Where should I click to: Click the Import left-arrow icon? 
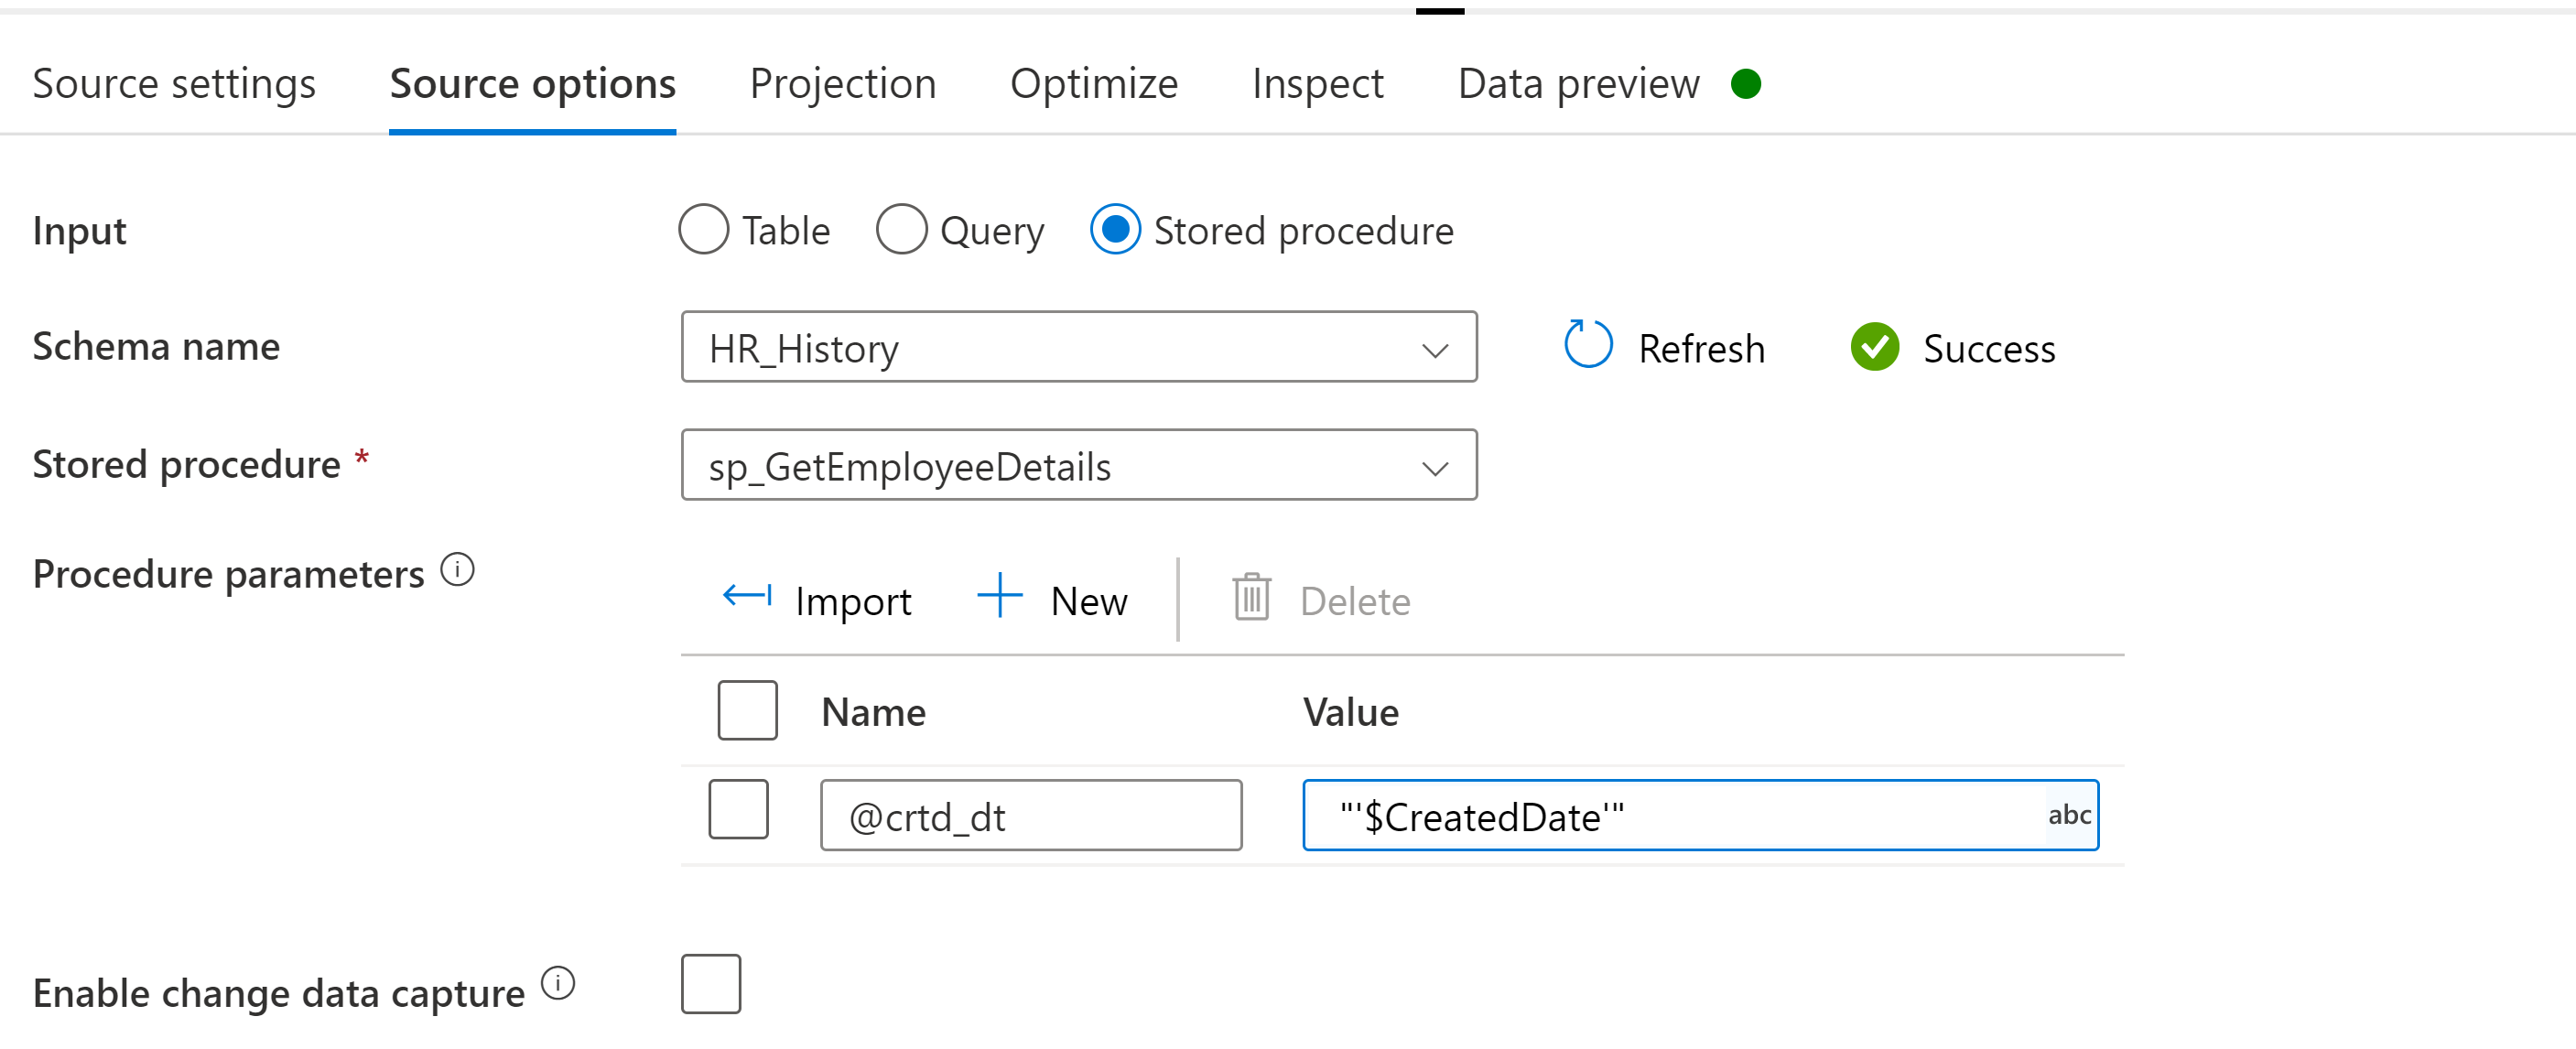tap(746, 597)
